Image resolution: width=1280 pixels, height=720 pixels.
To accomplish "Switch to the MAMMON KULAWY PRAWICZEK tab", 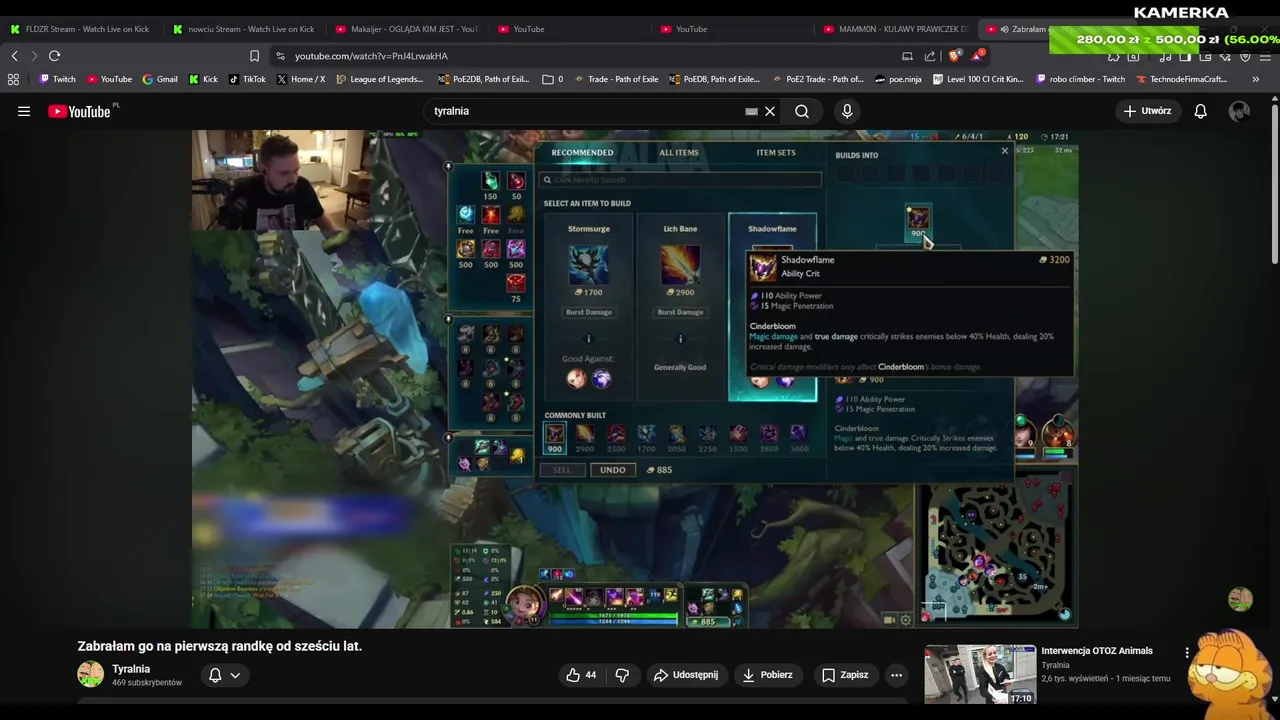I will (895, 29).
